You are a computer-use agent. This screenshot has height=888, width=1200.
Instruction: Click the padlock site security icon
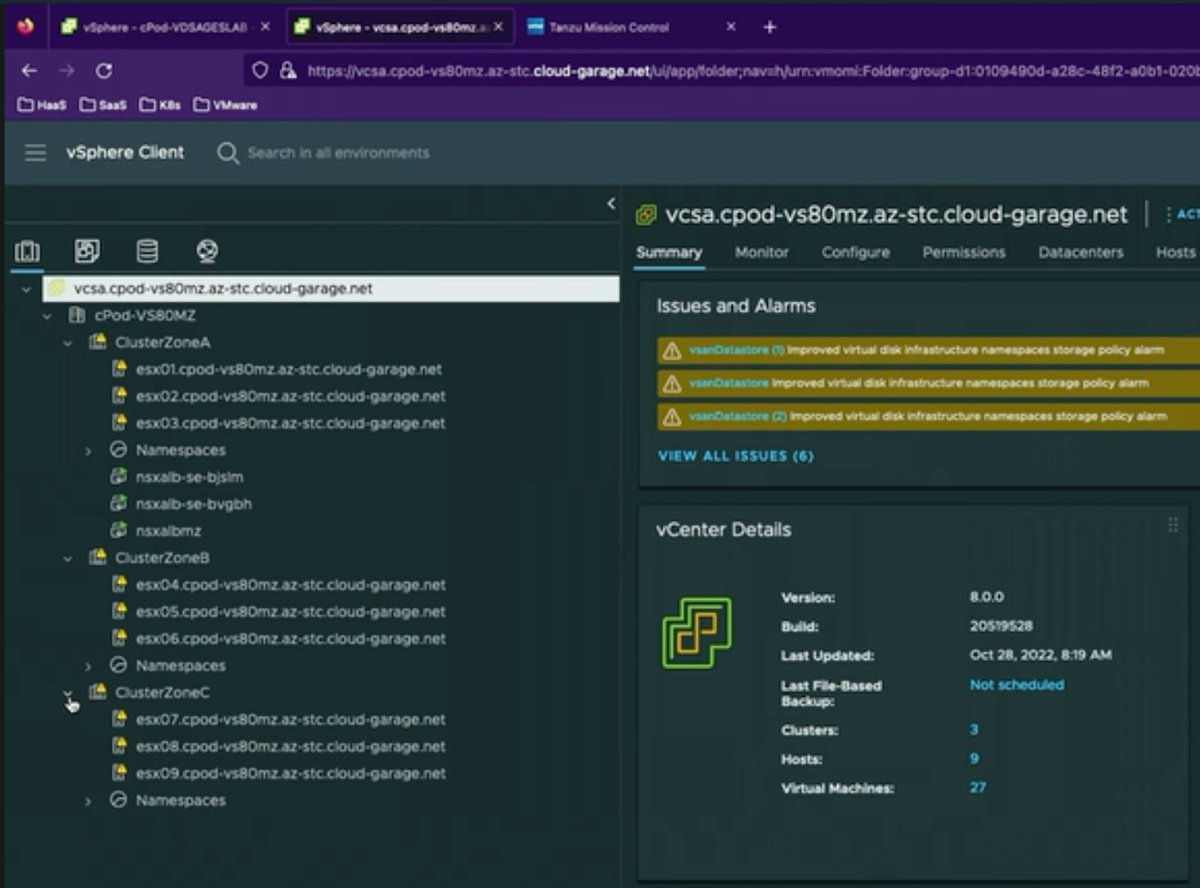(288, 71)
